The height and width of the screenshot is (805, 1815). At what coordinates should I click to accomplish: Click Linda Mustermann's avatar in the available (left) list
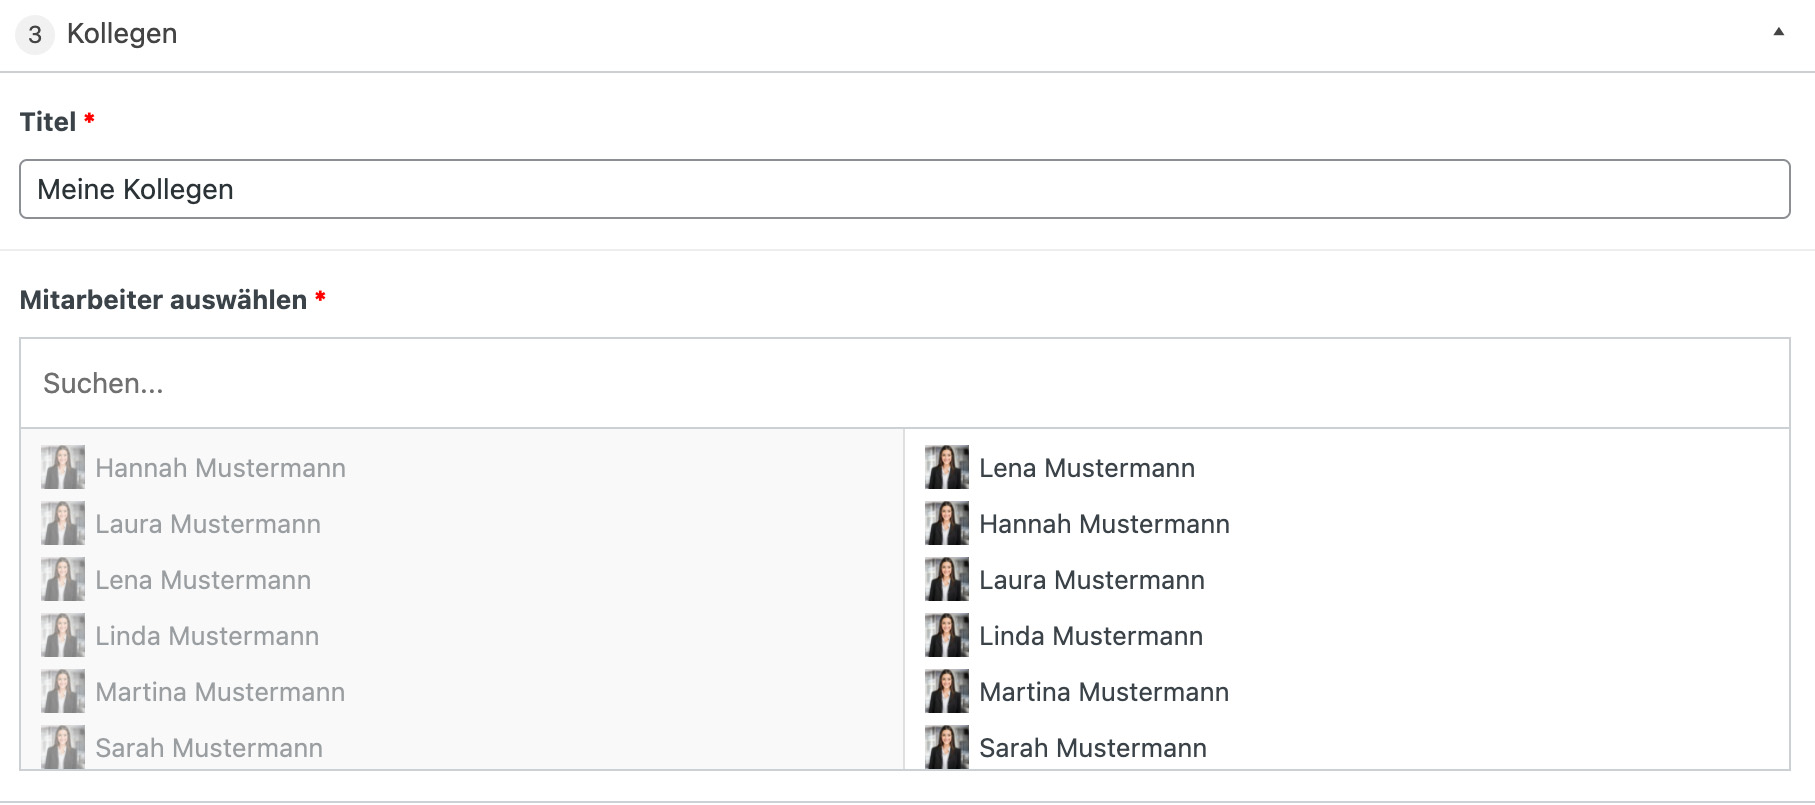tap(63, 635)
